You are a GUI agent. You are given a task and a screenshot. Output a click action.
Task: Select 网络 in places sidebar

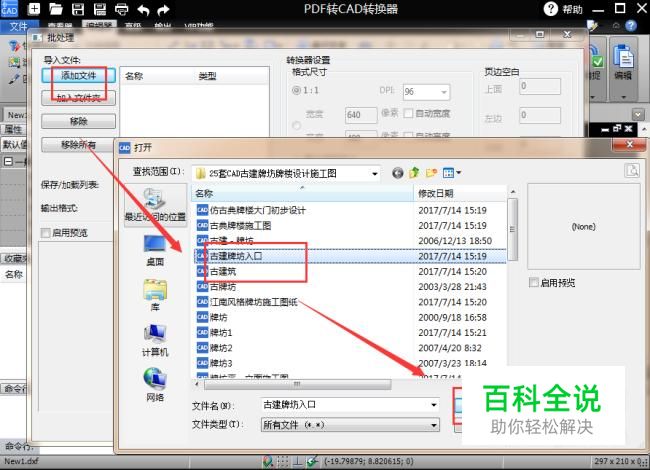tap(155, 385)
